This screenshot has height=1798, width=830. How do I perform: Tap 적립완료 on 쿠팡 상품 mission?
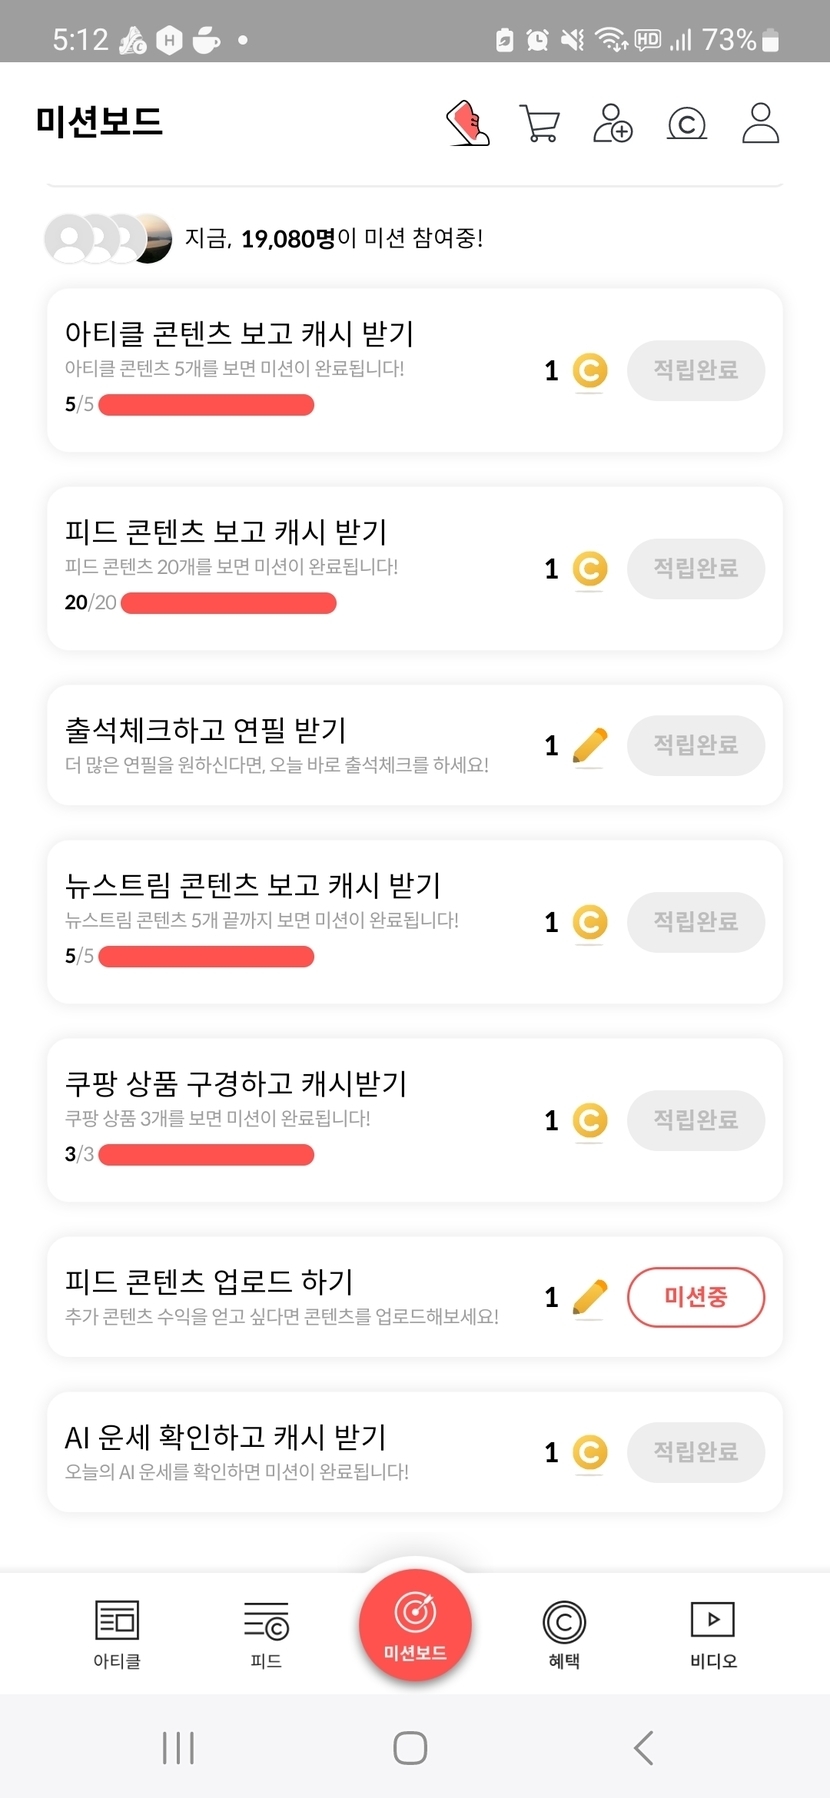click(x=696, y=1120)
